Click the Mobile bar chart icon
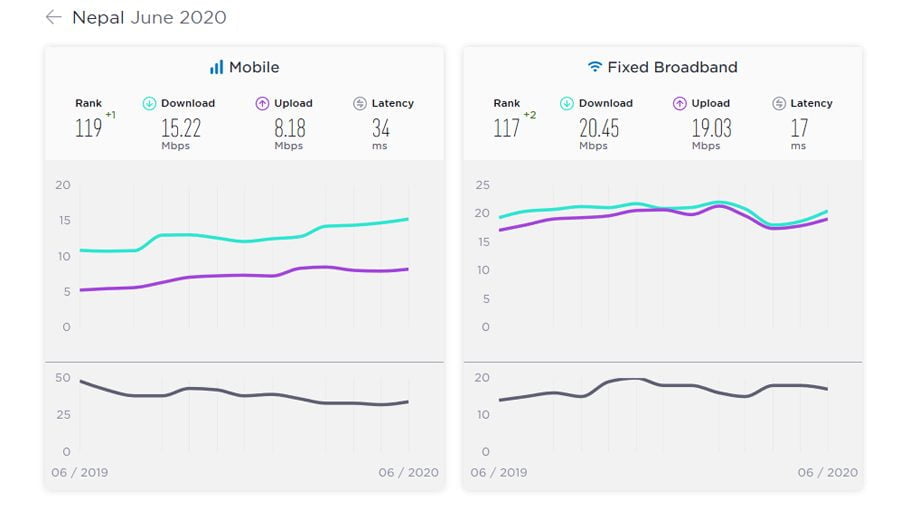 pos(216,67)
